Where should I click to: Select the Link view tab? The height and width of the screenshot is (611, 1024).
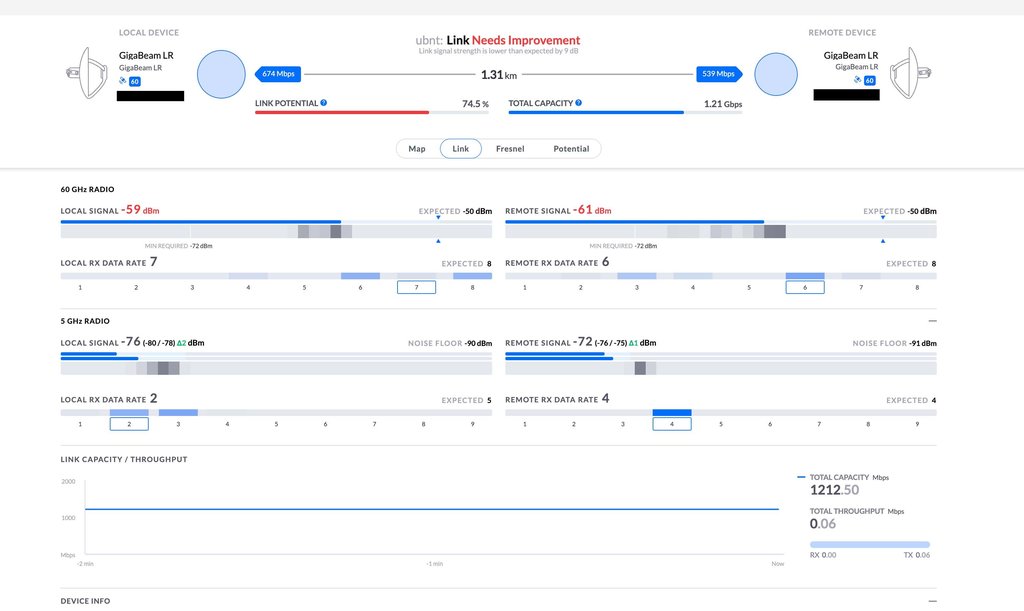coord(461,149)
